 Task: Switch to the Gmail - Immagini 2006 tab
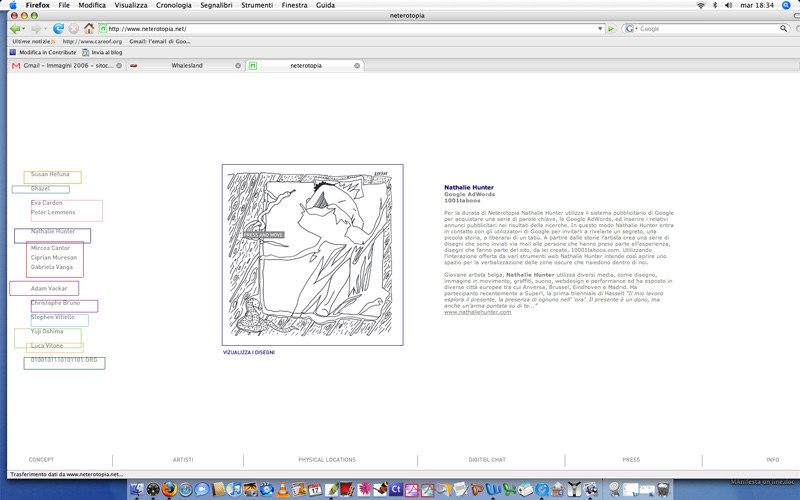[x=66, y=65]
